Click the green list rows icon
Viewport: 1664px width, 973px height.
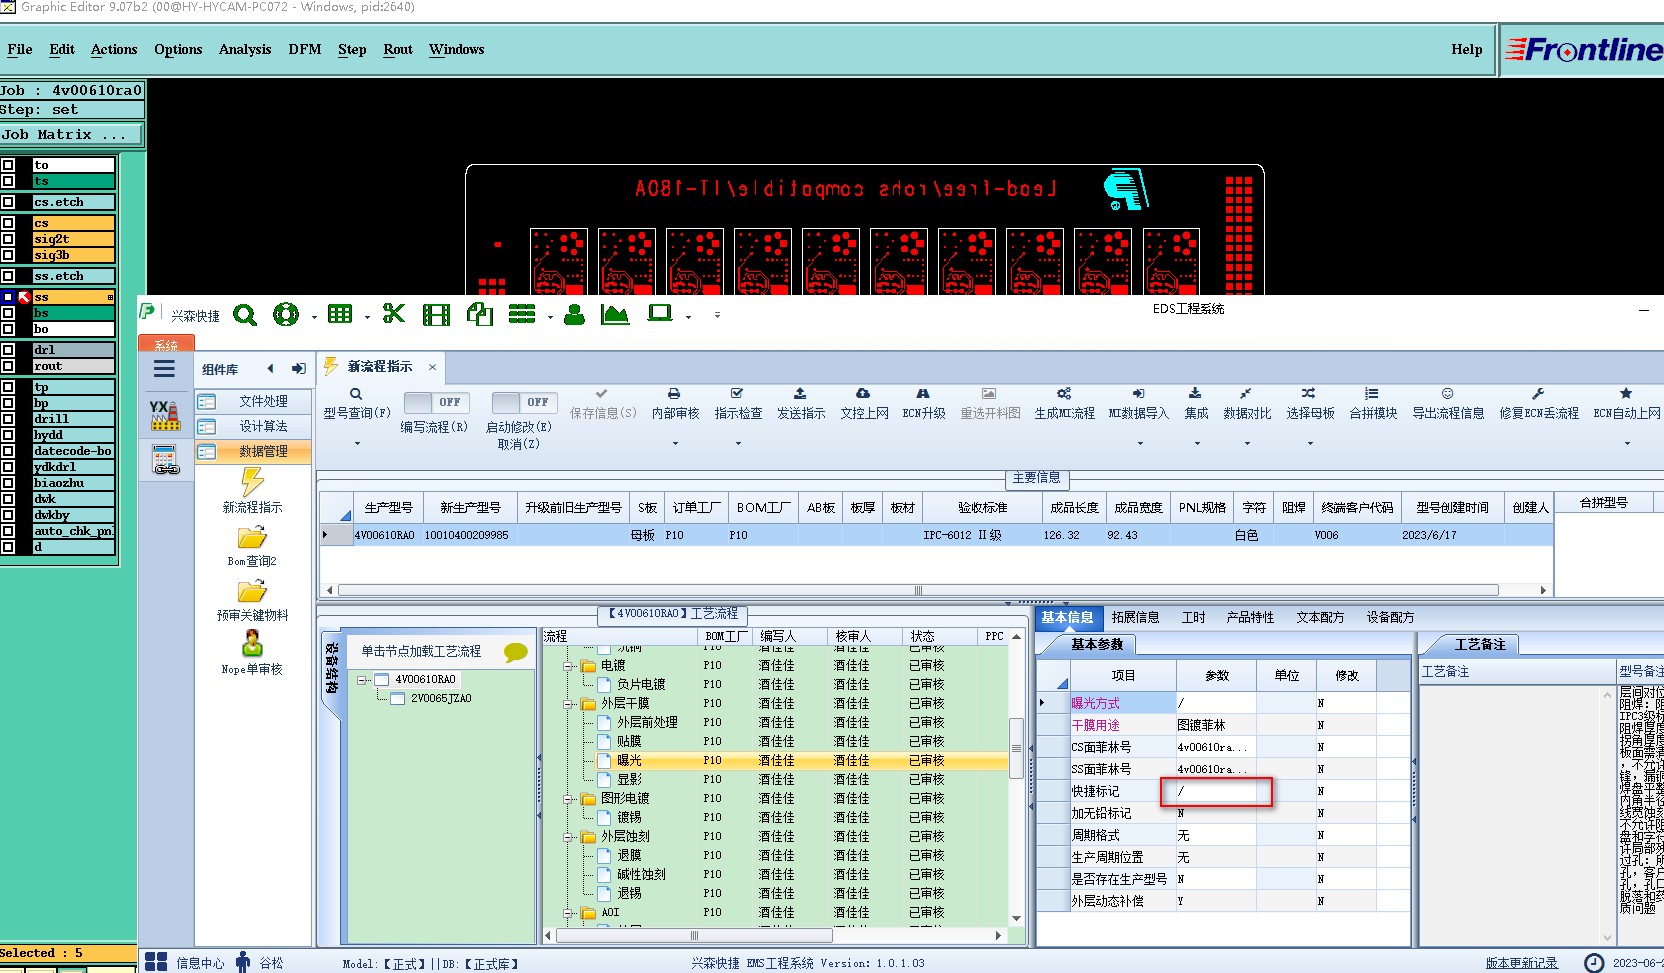pos(522,314)
